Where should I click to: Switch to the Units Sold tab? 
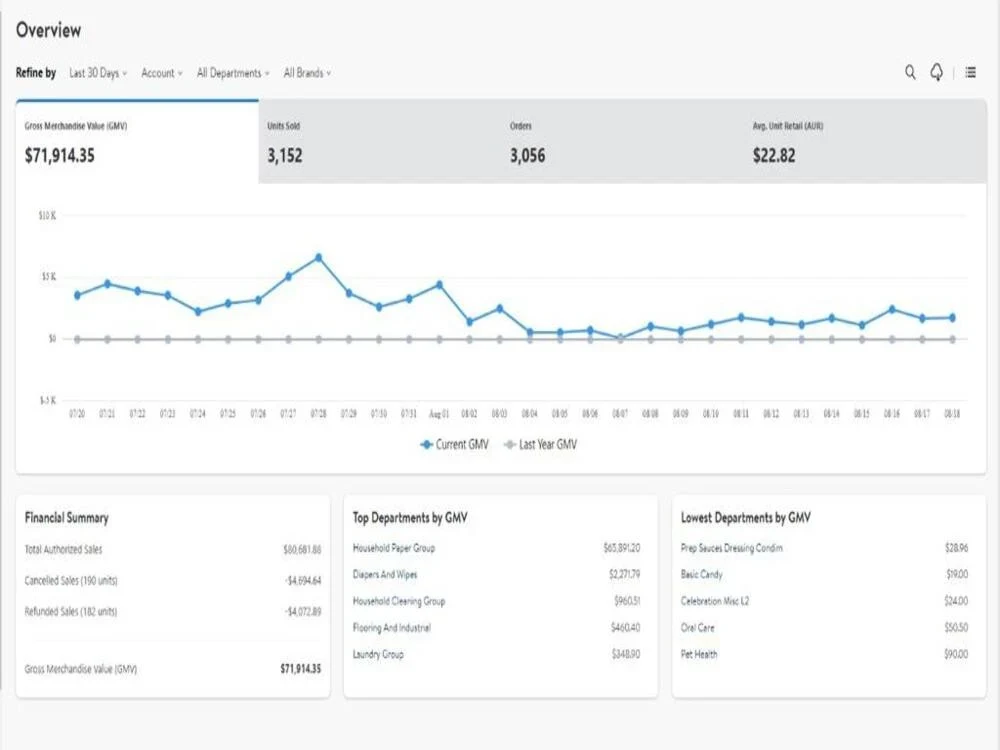tap(379, 142)
